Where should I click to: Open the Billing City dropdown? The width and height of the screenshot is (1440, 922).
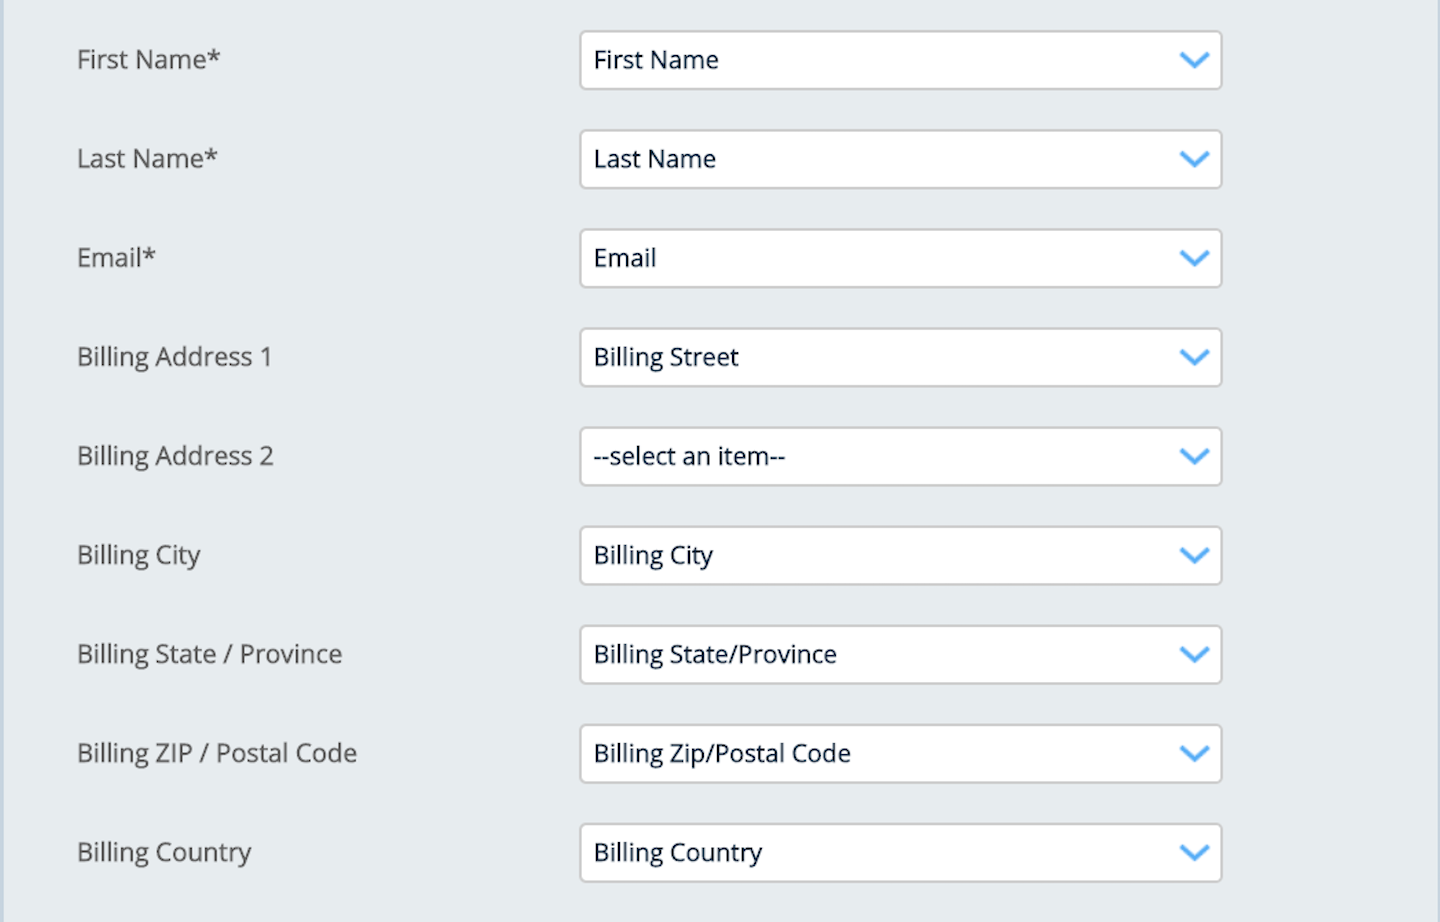click(900, 555)
